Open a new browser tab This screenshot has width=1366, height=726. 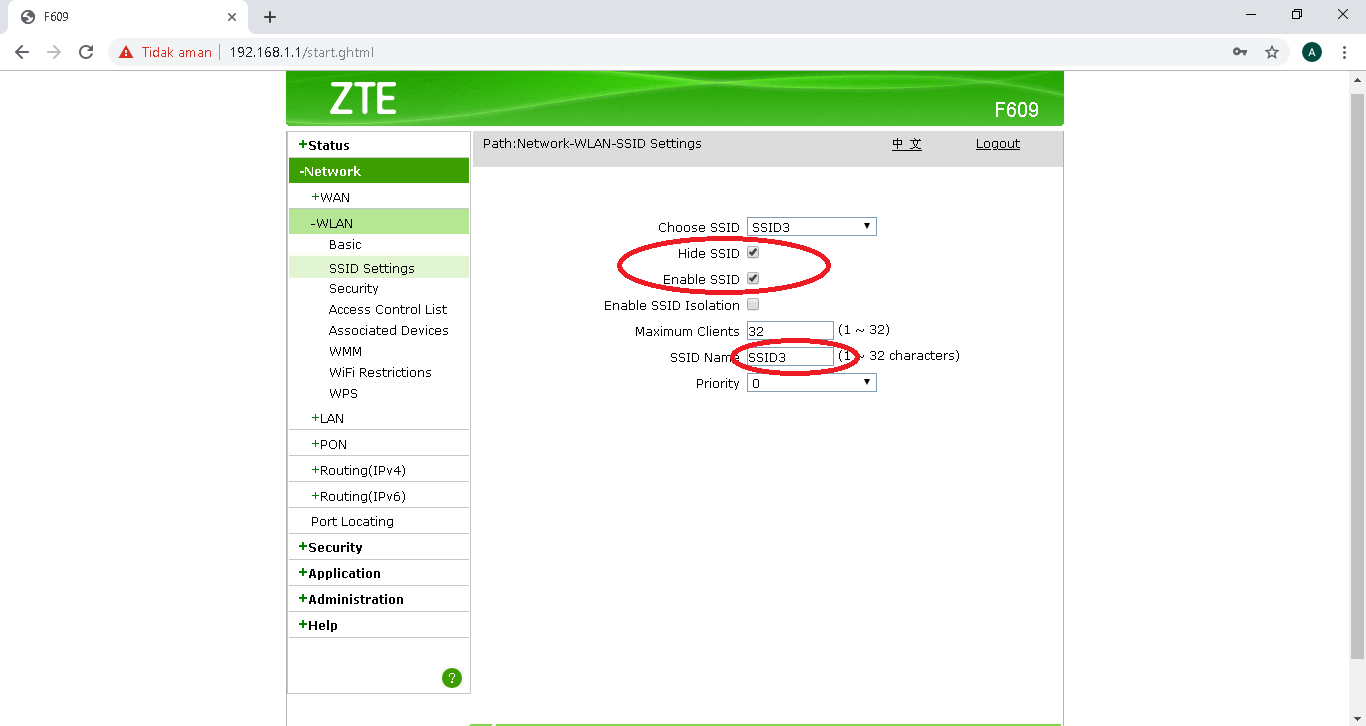coord(270,17)
